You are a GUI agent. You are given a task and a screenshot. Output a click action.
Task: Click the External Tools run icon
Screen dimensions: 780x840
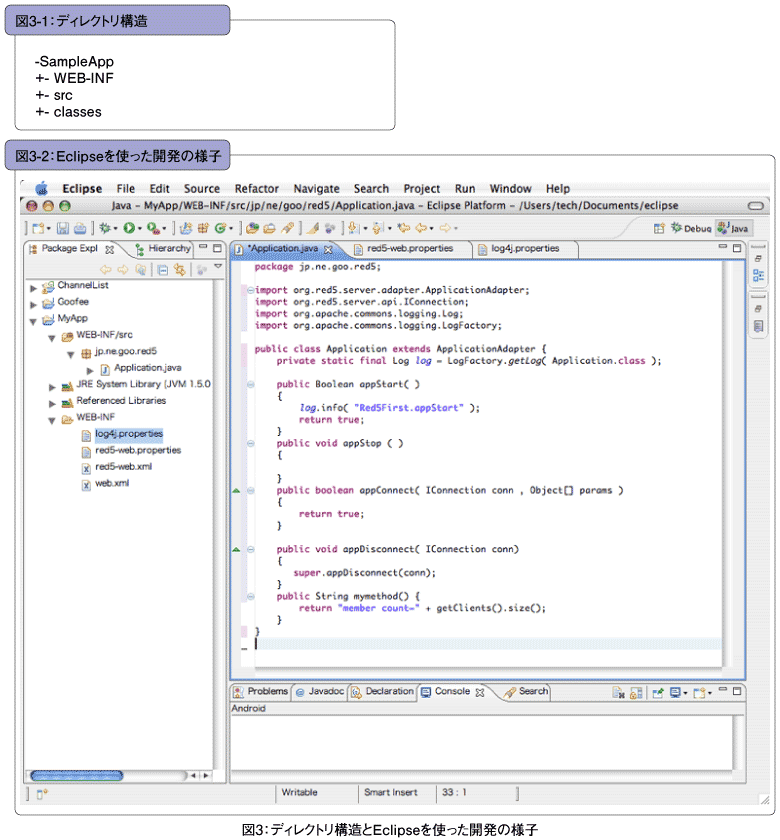pyautogui.click(x=153, y=228)
